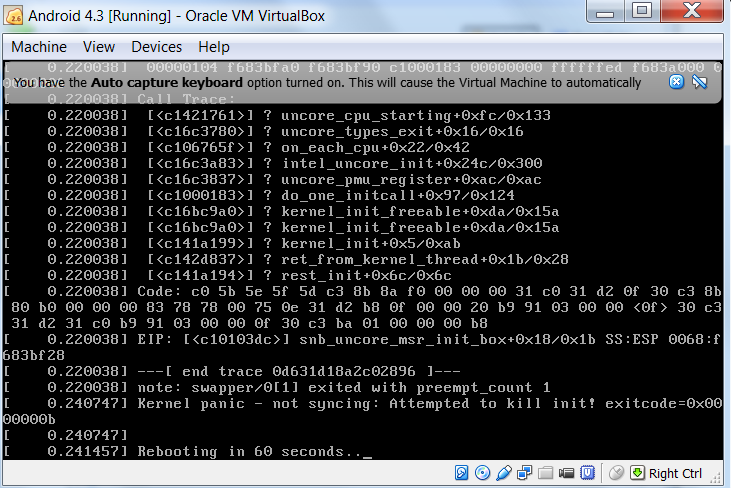Click the keyboard capture green arrow icon
The height and width of the screenshot is (488, 731).
(637, 473)
